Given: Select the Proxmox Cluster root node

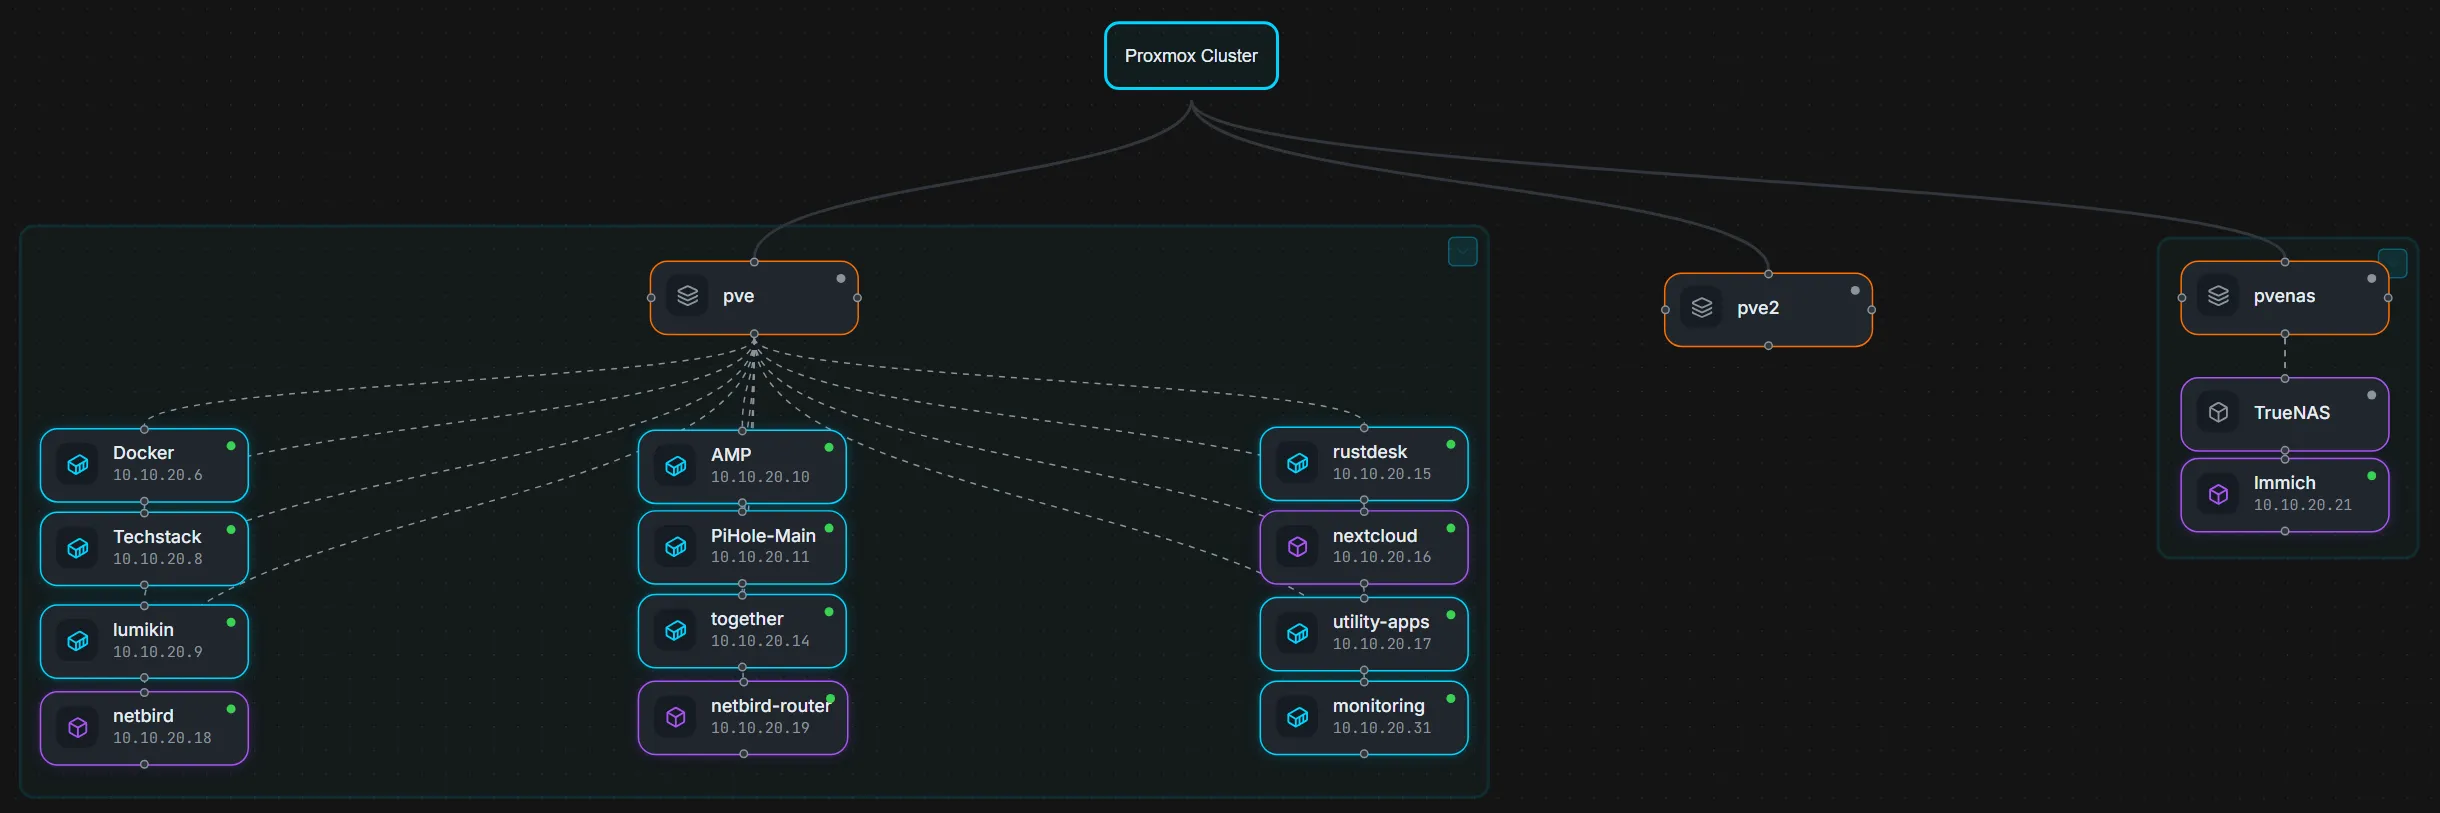Looking at the screenshot, I should [x=1191, y=56].
